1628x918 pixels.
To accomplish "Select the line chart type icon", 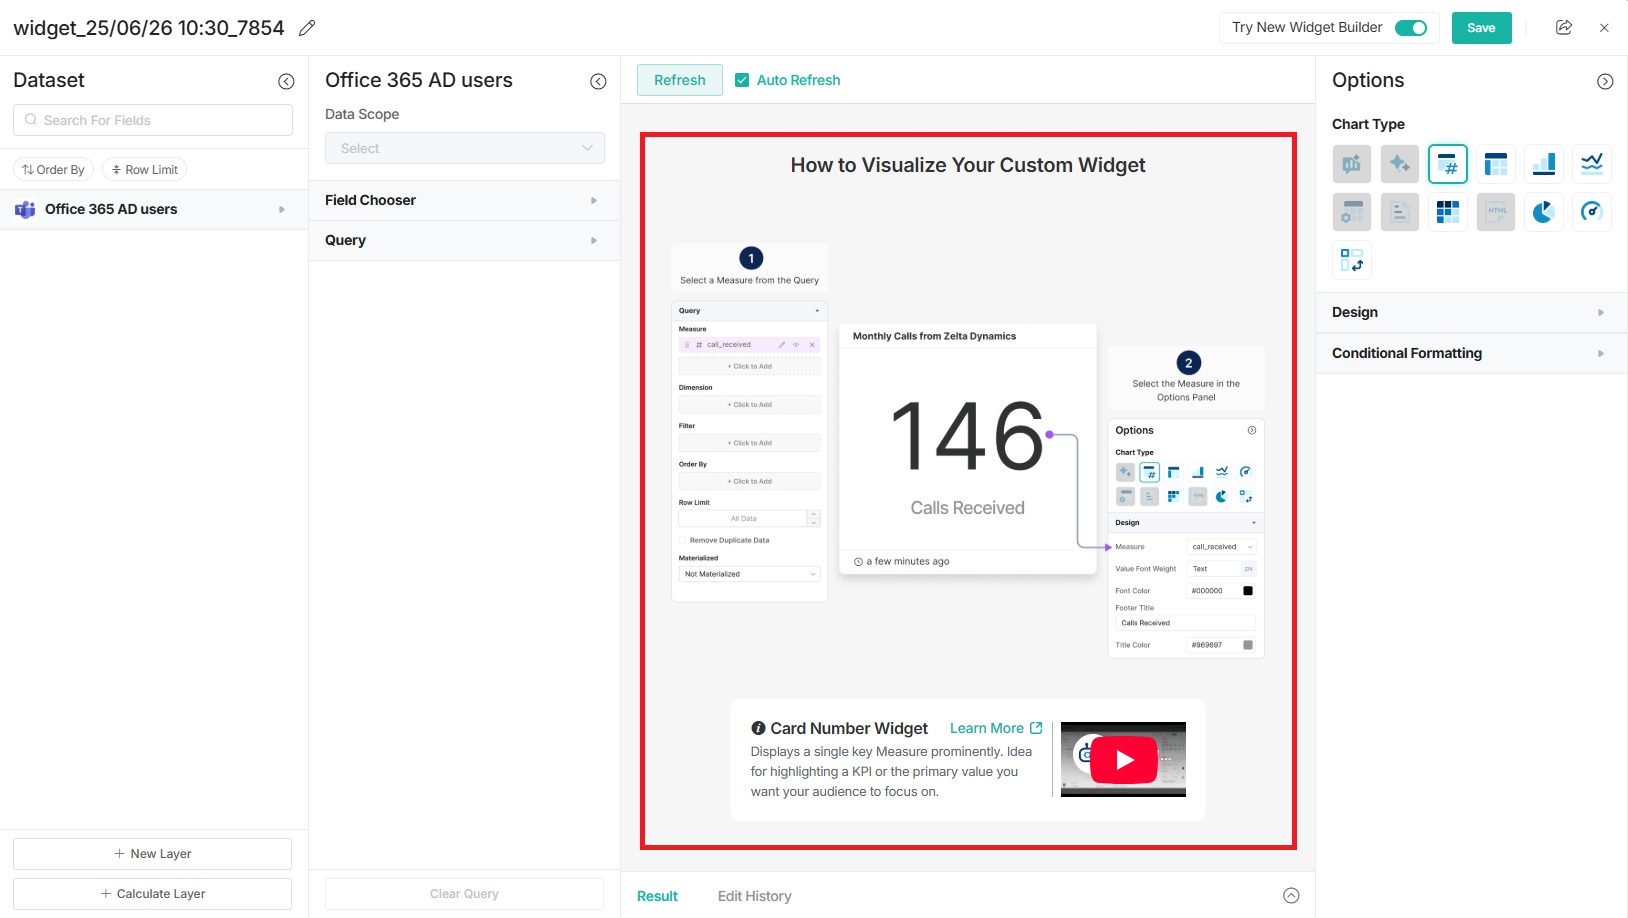I will 1592,163.
